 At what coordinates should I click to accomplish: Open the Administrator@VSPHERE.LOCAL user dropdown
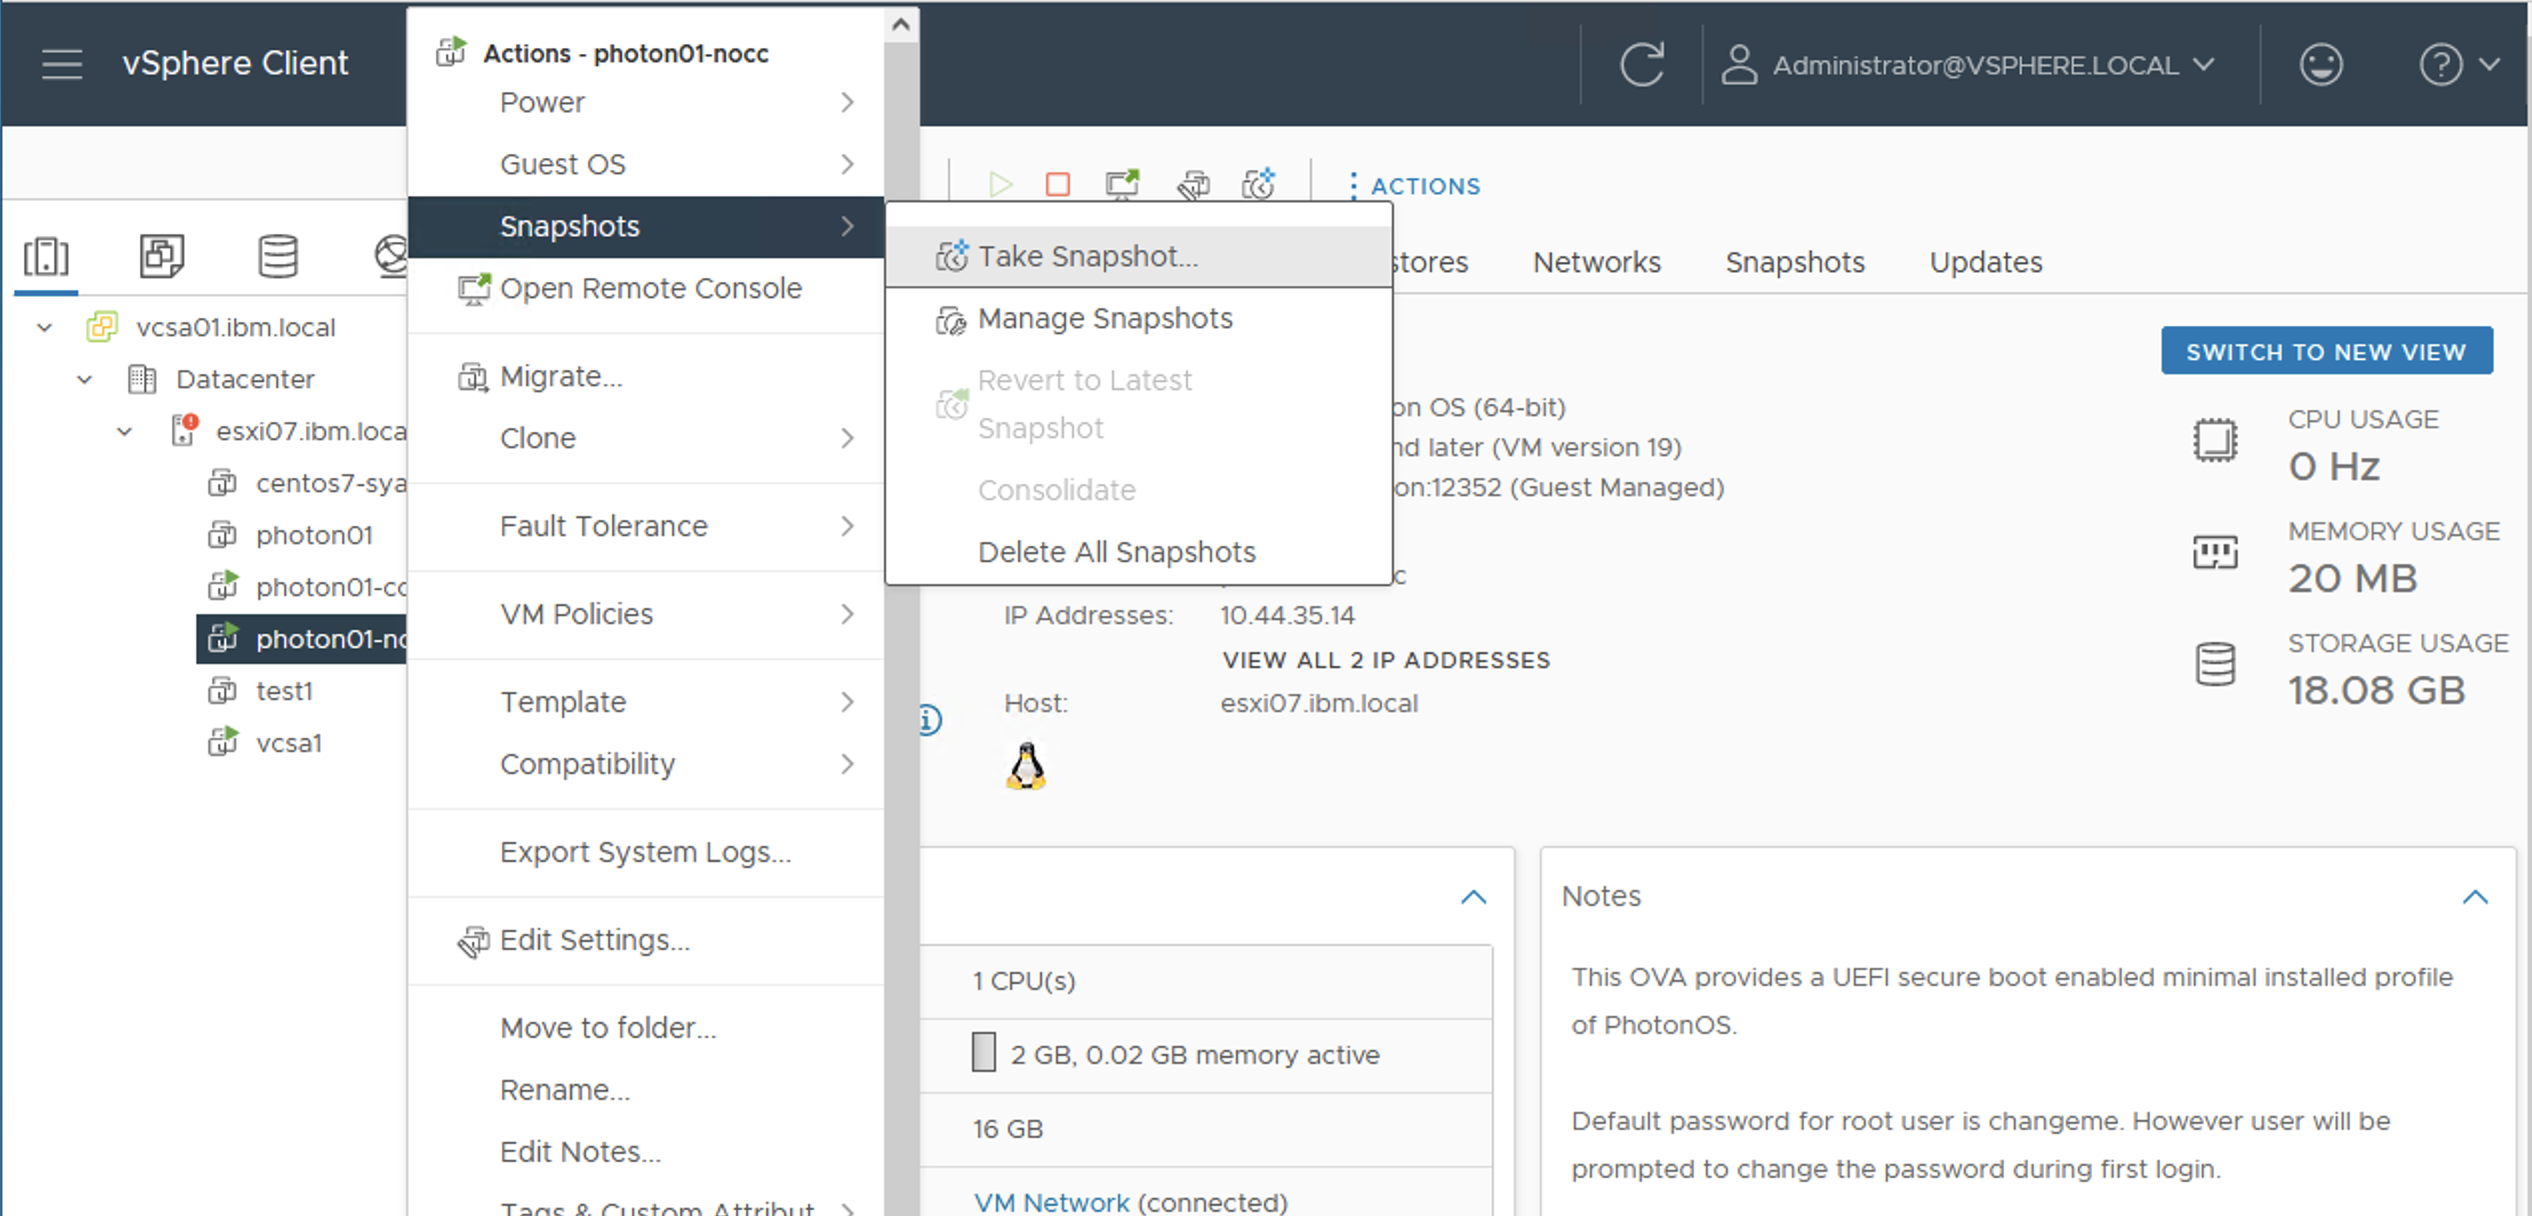click(x=1968, y=65)
